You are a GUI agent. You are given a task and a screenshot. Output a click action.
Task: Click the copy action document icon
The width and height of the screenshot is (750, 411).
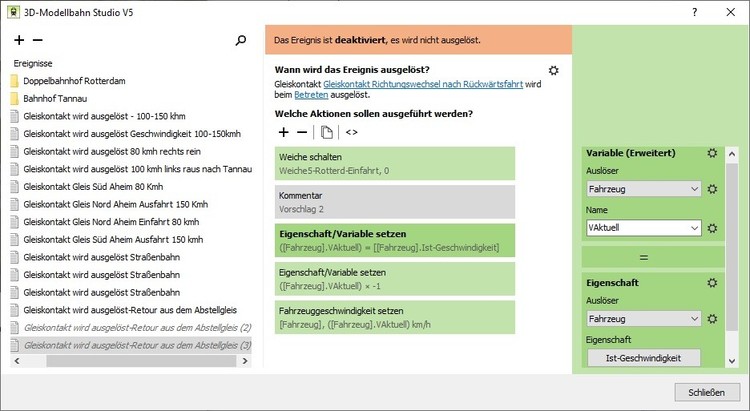[x=327, y=132]
